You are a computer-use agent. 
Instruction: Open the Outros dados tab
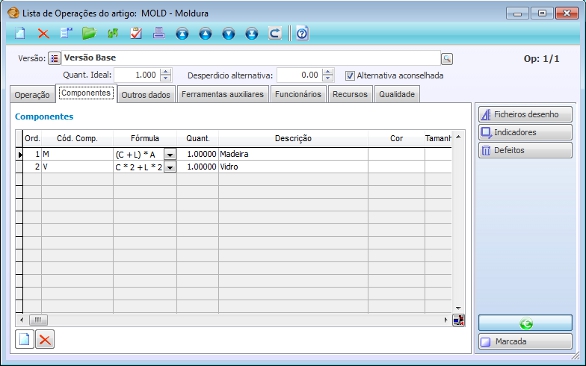click(146, 95)
